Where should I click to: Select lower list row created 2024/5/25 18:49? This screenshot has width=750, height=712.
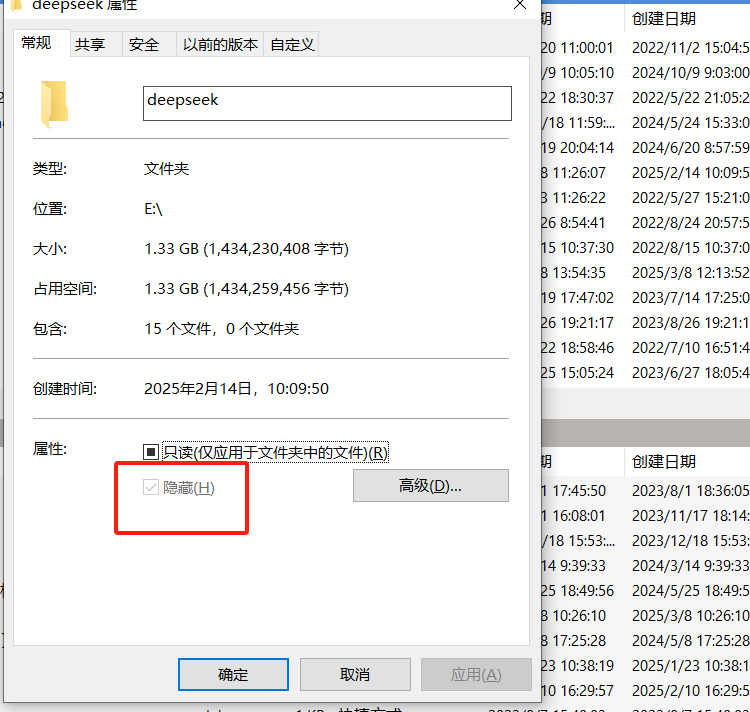click(645, 591)
